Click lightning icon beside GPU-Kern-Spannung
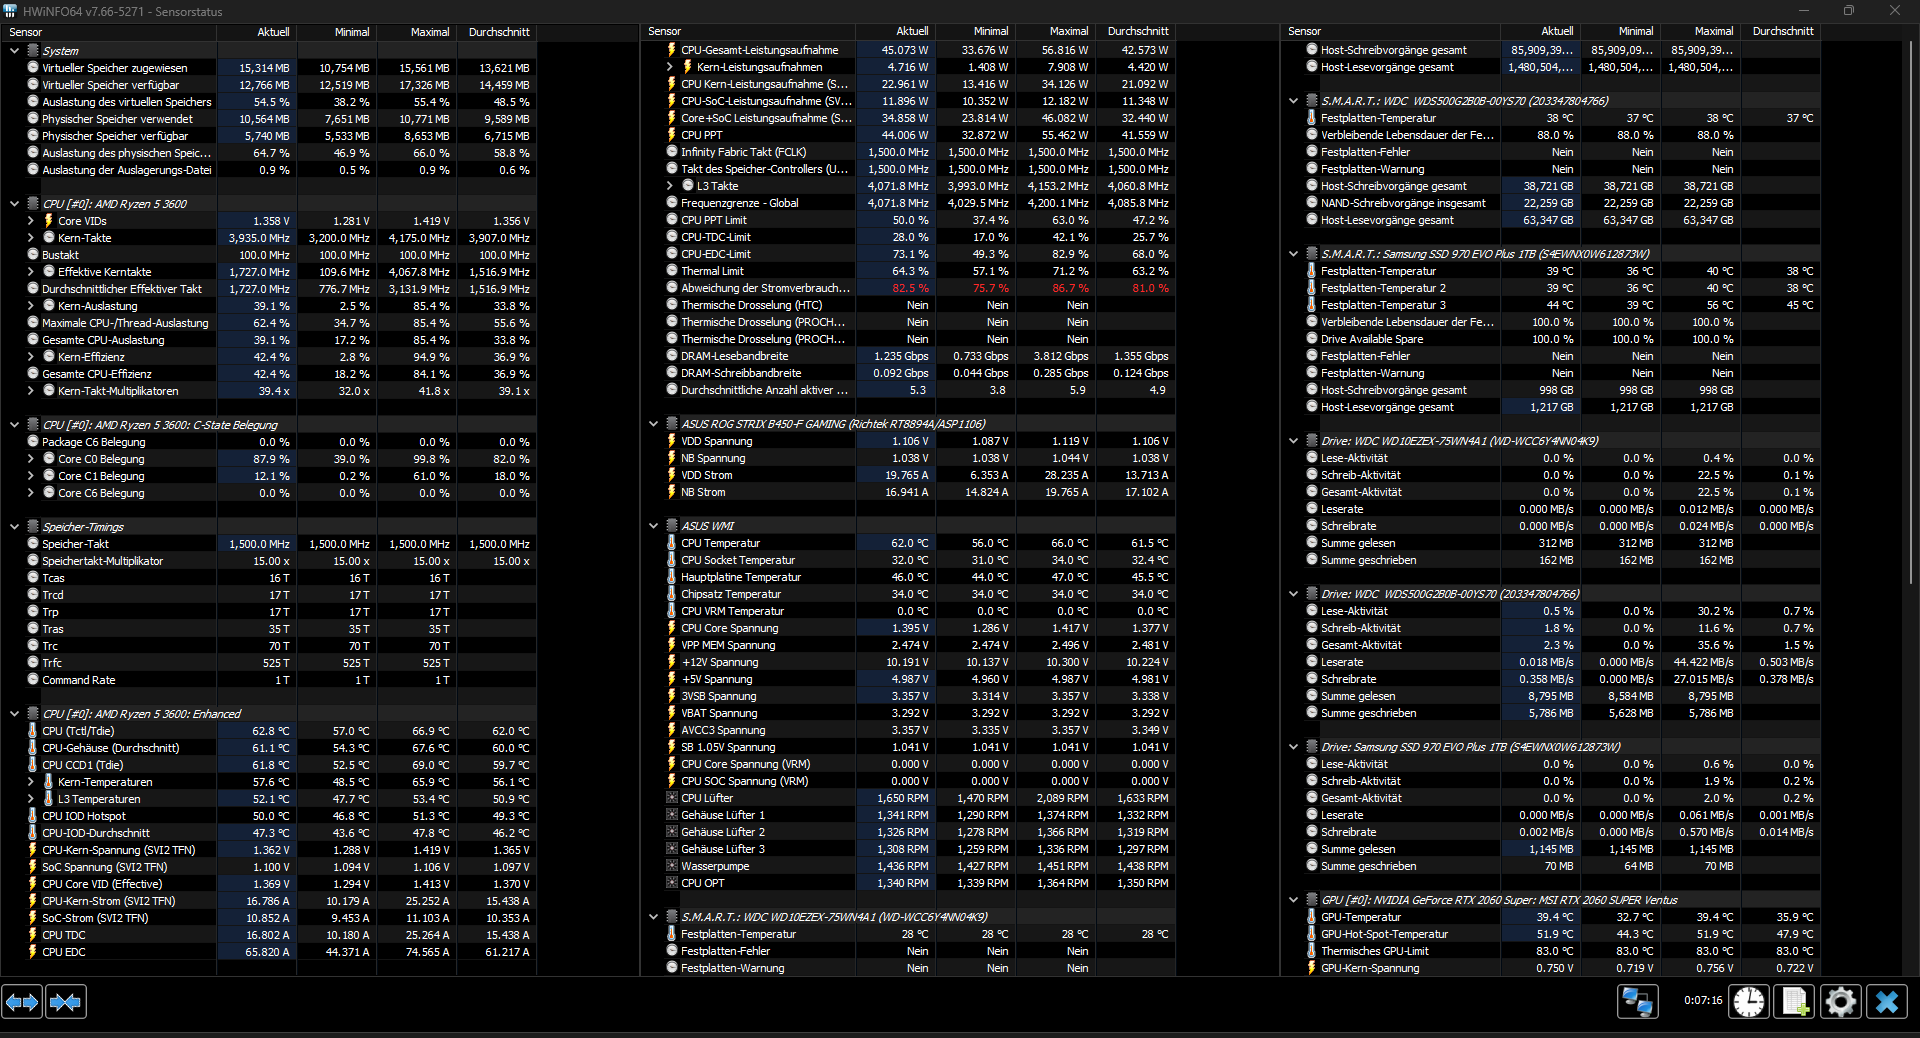Screen dimensions: 1920x1038 tap(1312, 968)
